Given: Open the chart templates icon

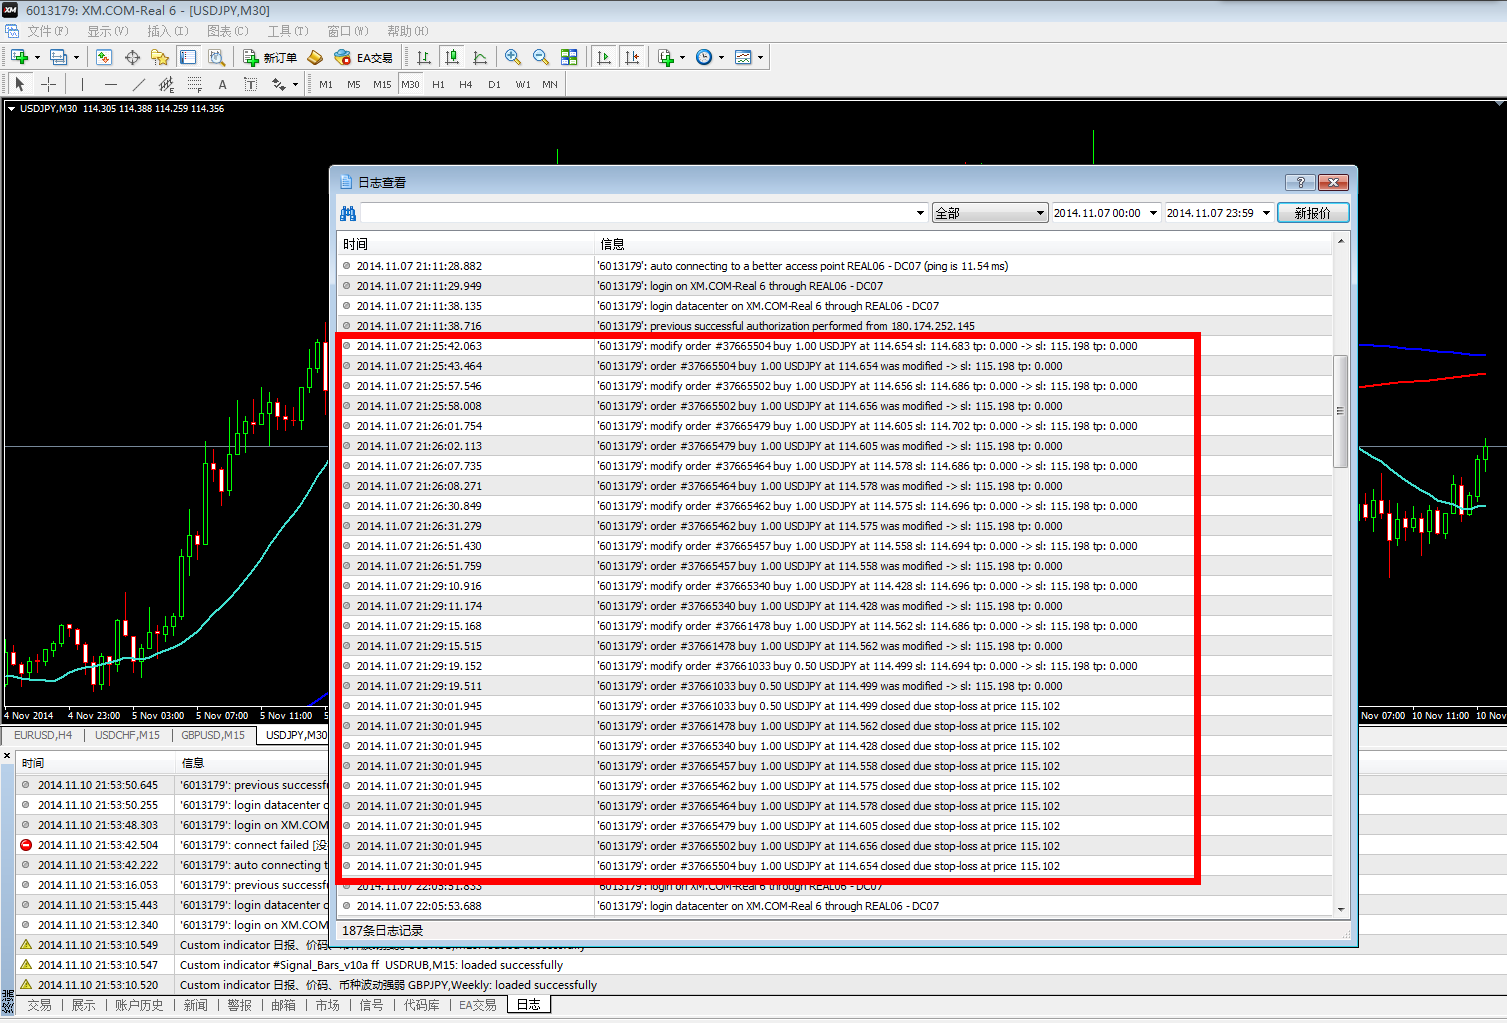Looking at the screenshot, I should click(743, 57).
